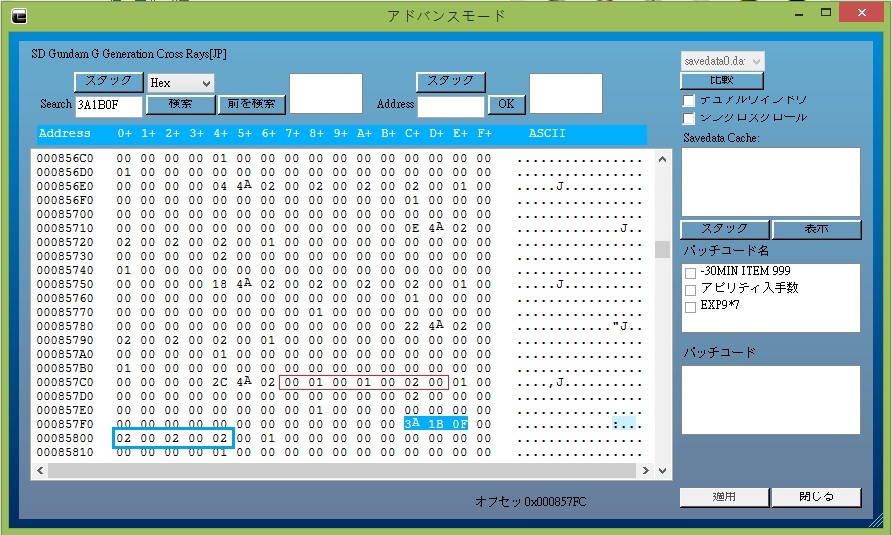Toggle the デュアルウインドウ checkbox
The image size is (892, 535).
[688, 101]
